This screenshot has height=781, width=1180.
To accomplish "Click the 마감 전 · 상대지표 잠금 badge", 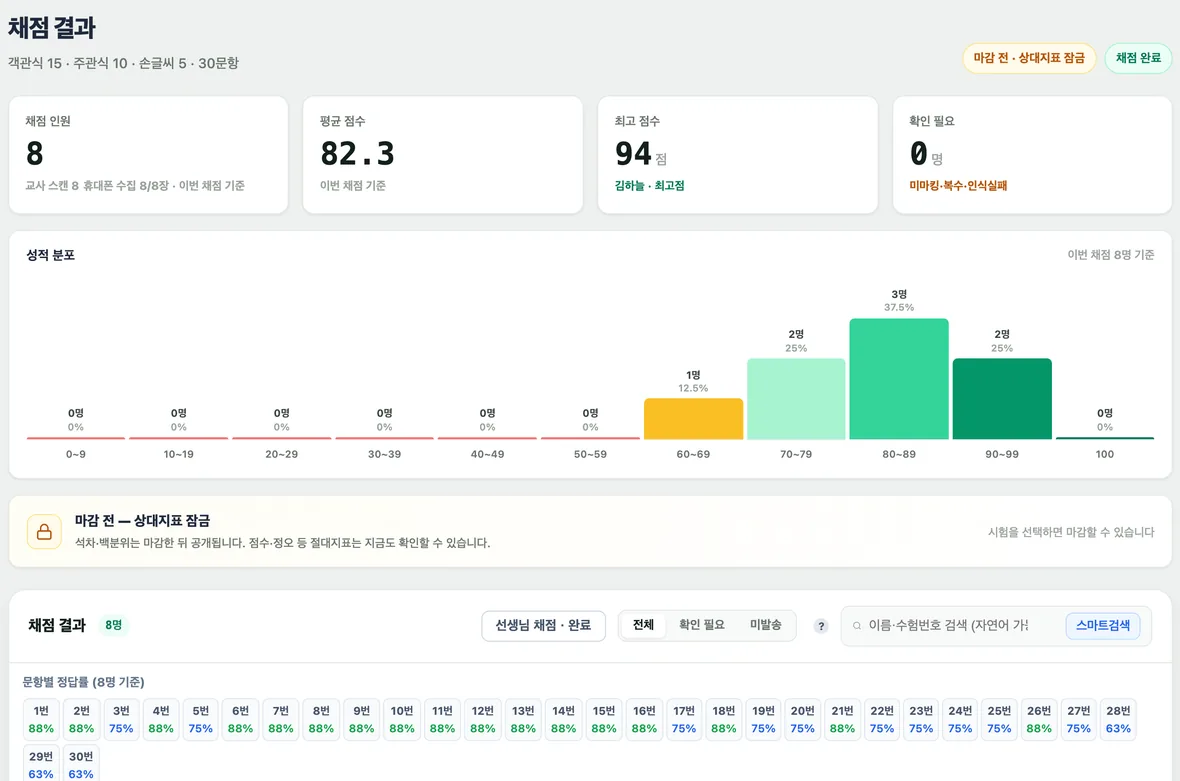I will pos(1029,58).
